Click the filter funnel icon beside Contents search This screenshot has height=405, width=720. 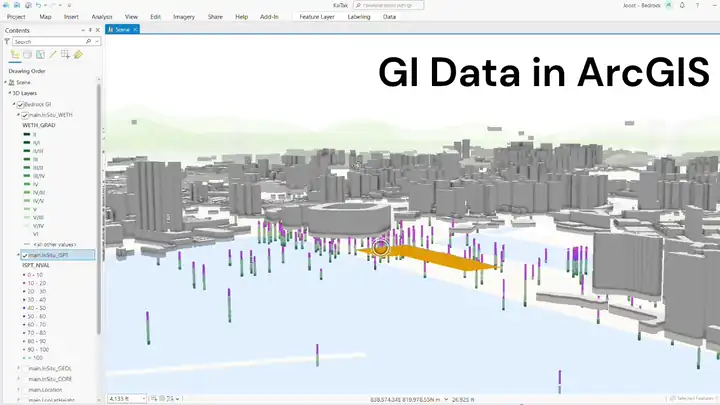point(7,41)
